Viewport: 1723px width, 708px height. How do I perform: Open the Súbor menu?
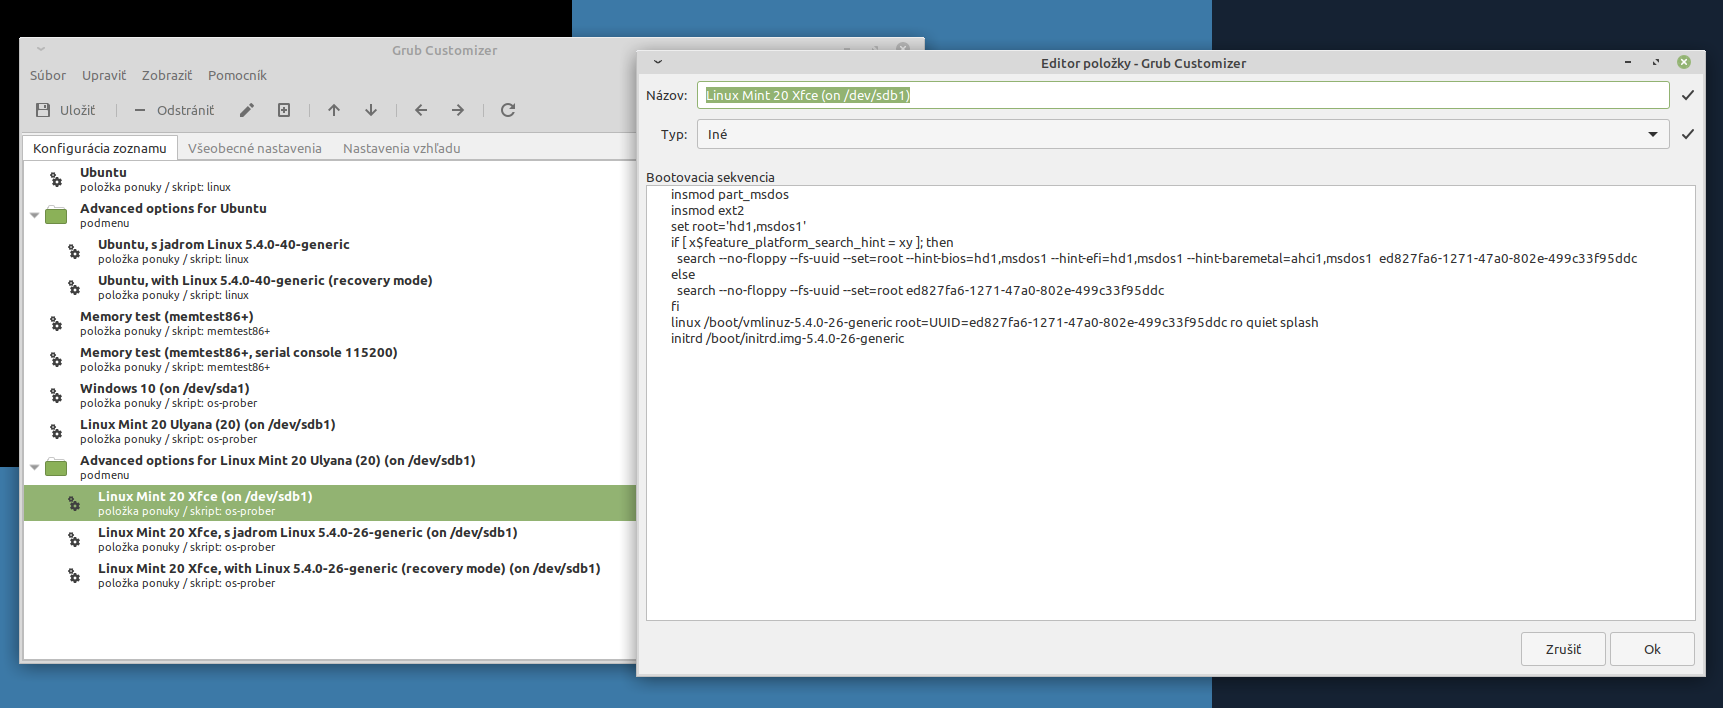[48, 75]
